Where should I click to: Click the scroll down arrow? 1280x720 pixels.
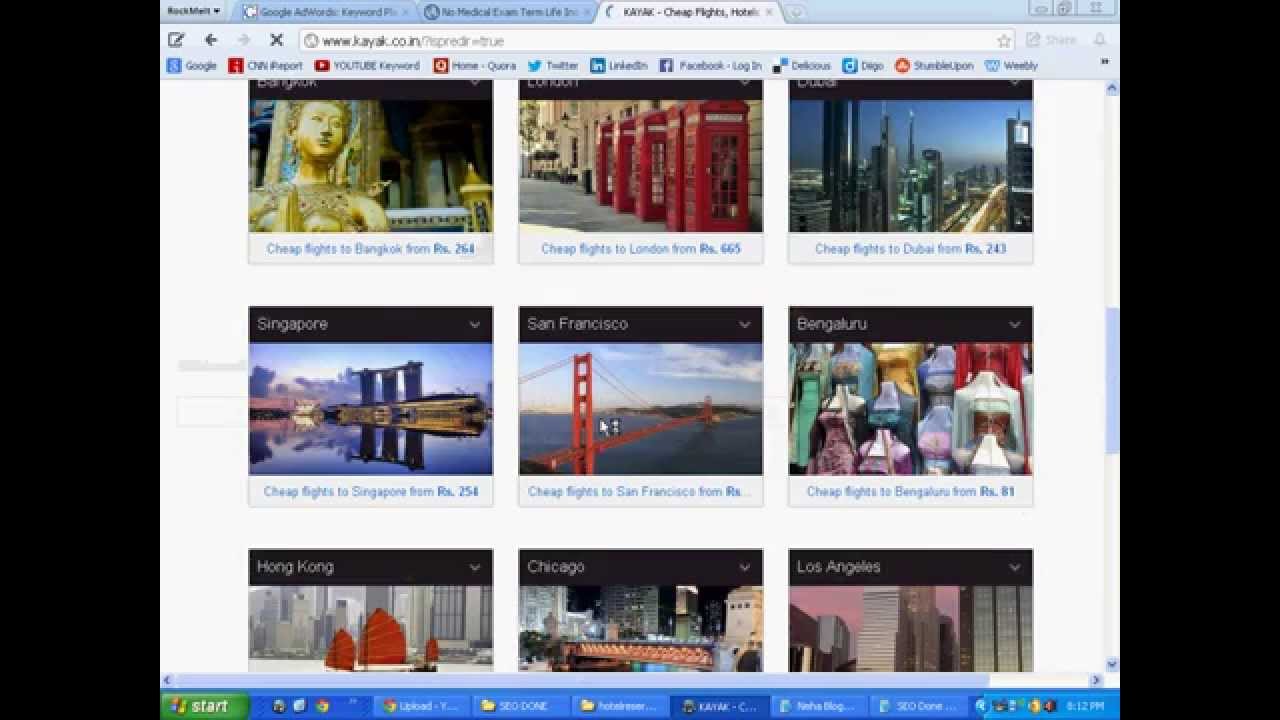[1111, 665]
